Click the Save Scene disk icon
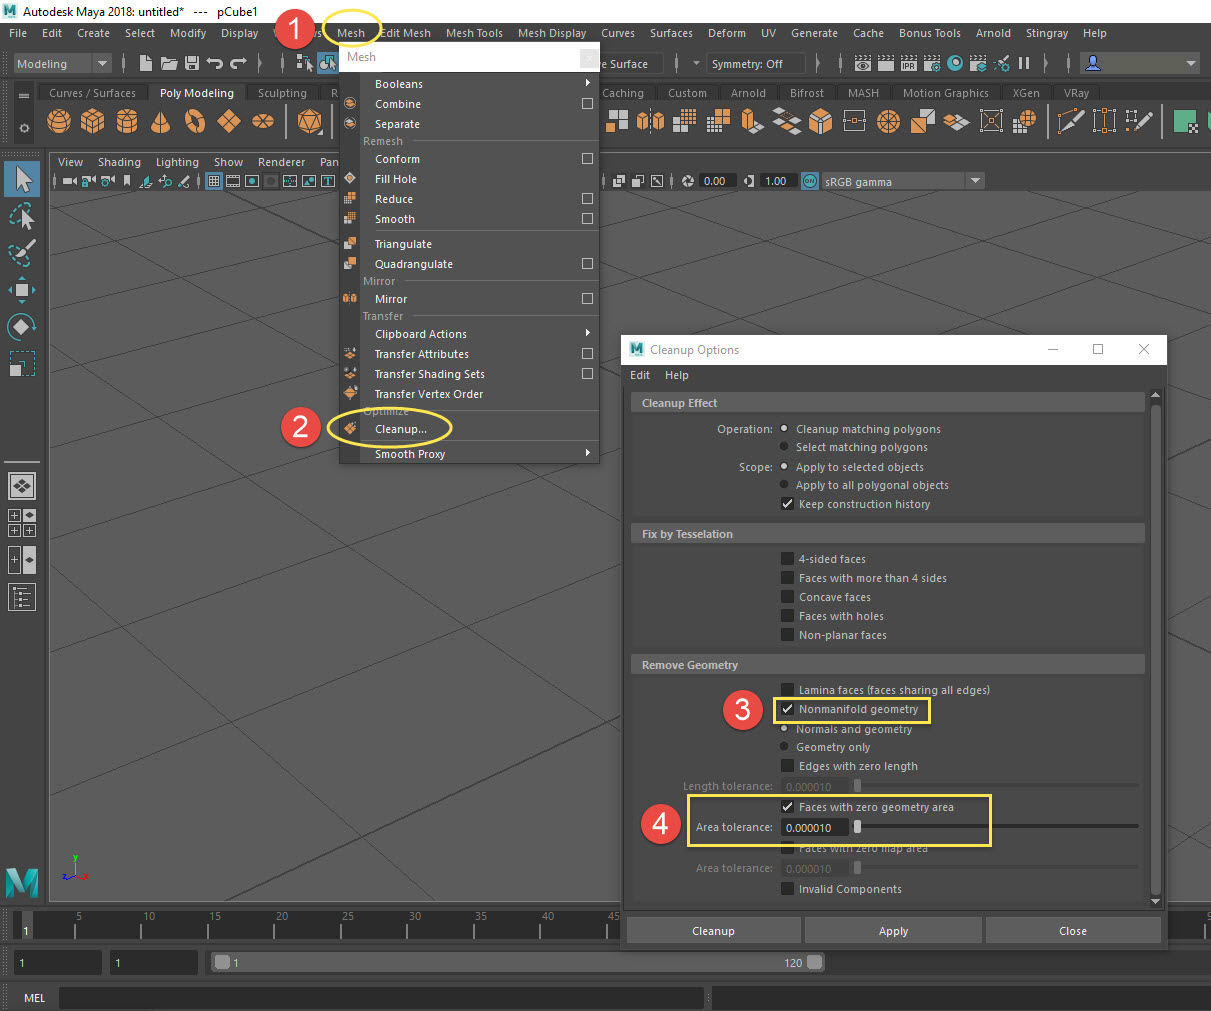Image resolution: width=1211 pixels, height=1011 pixels. click(191, 64)
